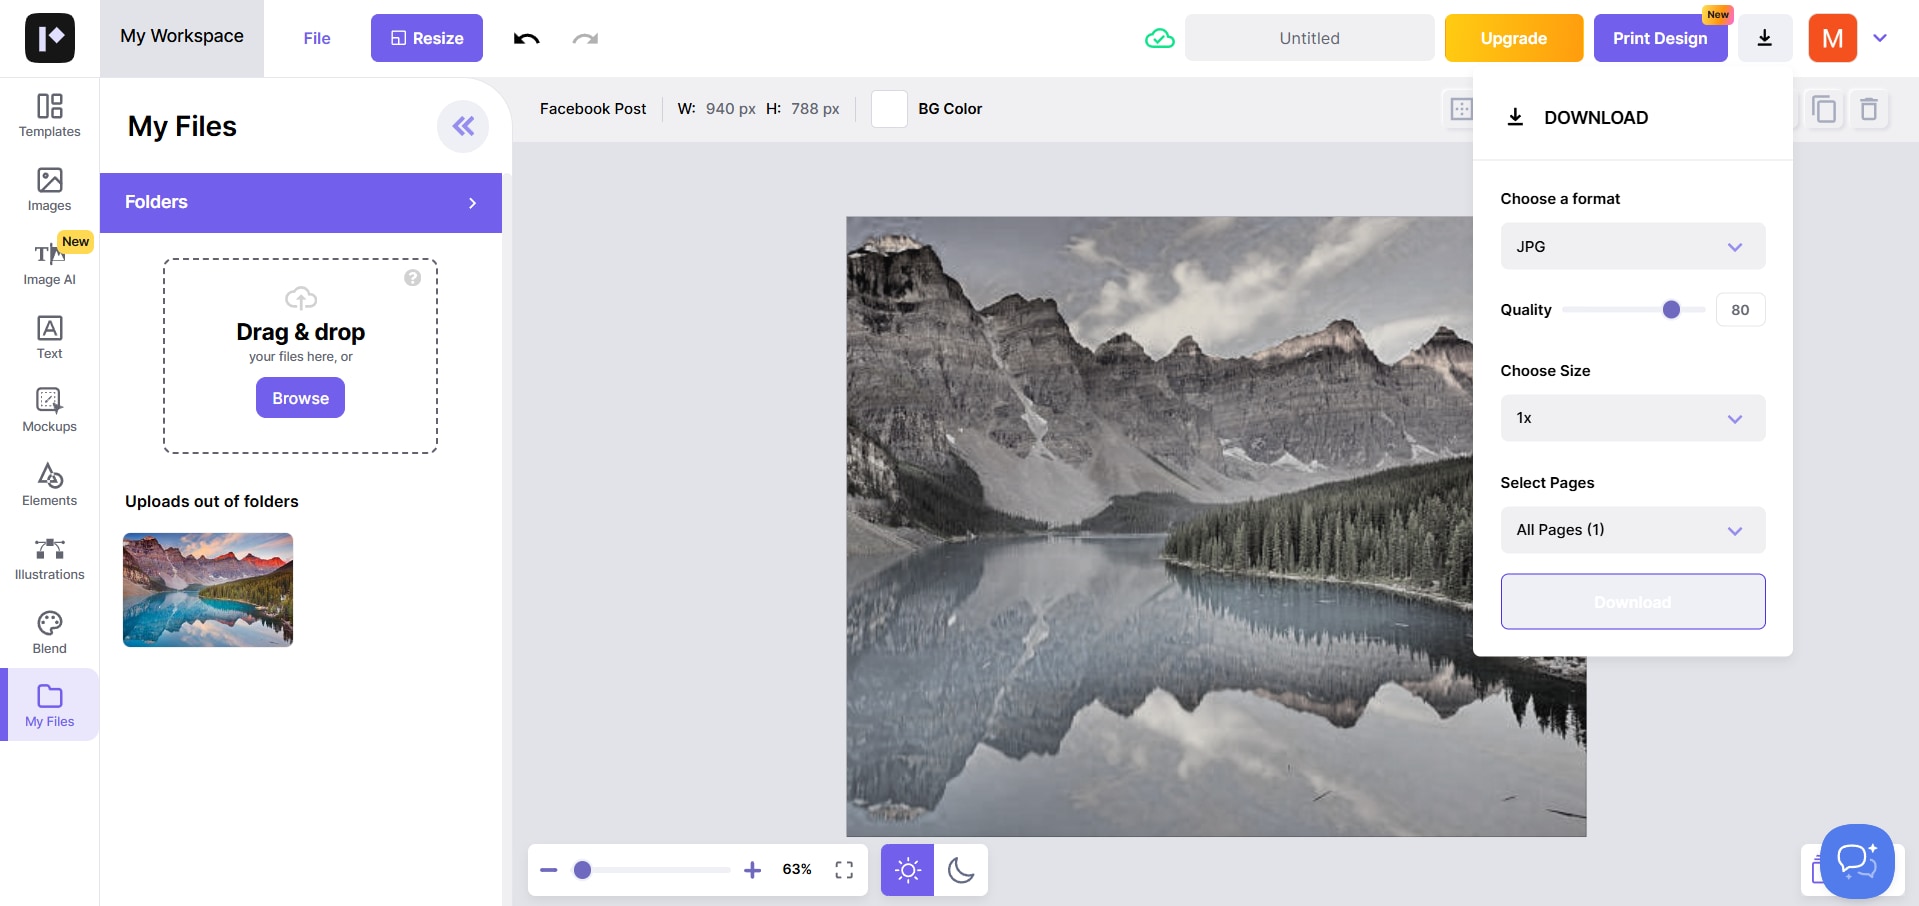This screenshot has height=906, width=1919.
Task: Click the Quality slider handle
Action: (x=1671, y=310)
